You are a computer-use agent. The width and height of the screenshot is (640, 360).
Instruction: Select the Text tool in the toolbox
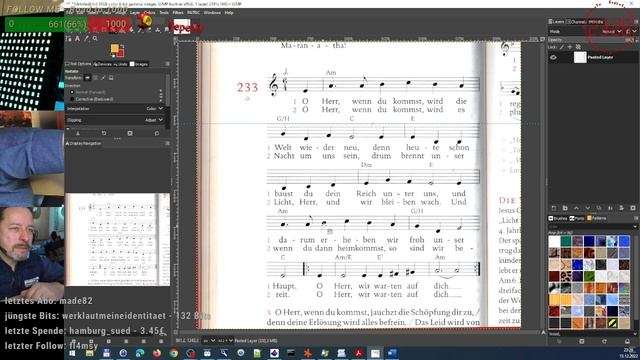[x=78, y=39]
